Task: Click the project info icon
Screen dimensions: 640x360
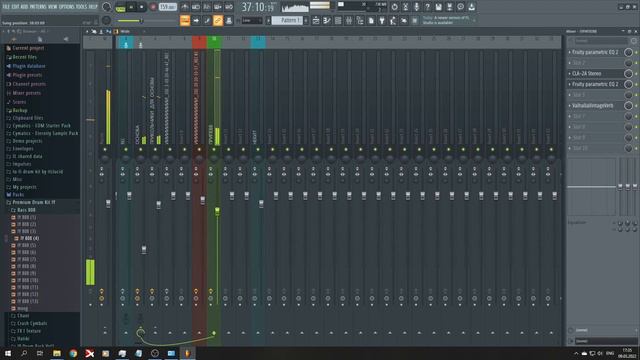Action: click(460, 7)
